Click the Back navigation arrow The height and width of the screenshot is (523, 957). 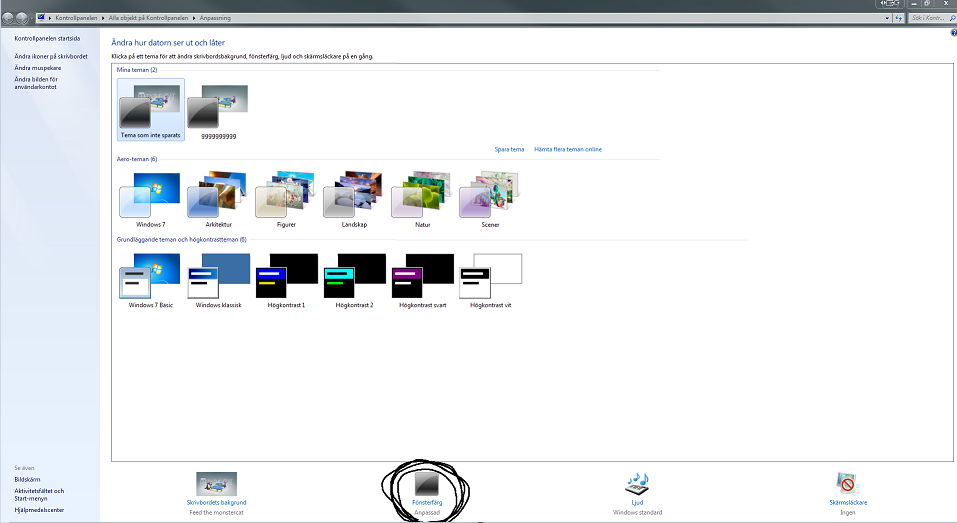[8, 18]
